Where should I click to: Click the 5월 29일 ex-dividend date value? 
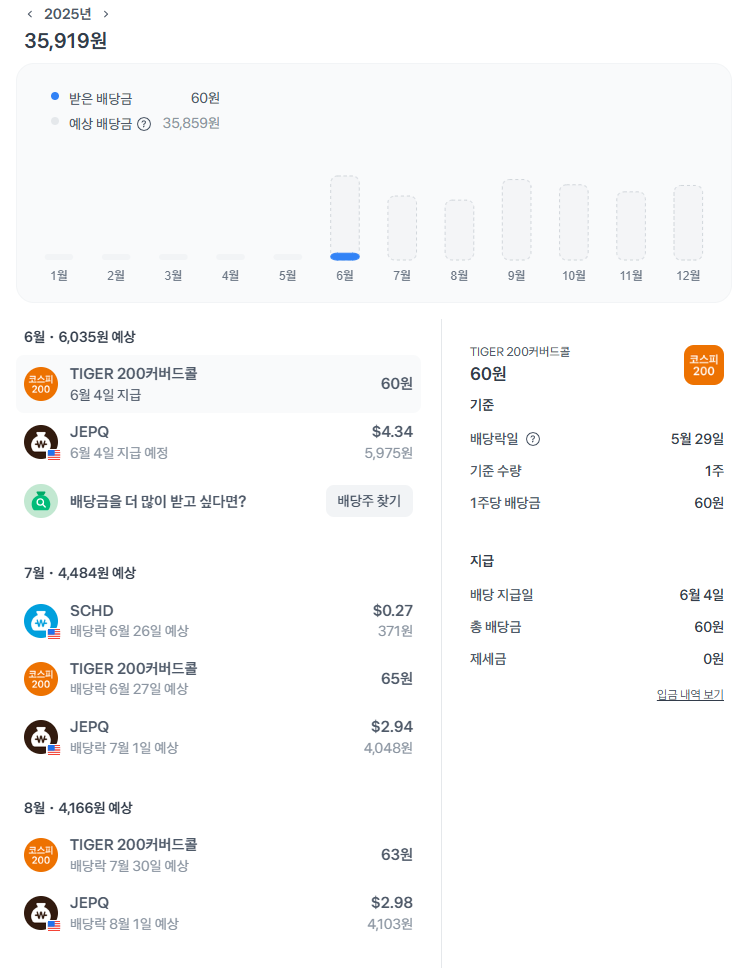697,439
